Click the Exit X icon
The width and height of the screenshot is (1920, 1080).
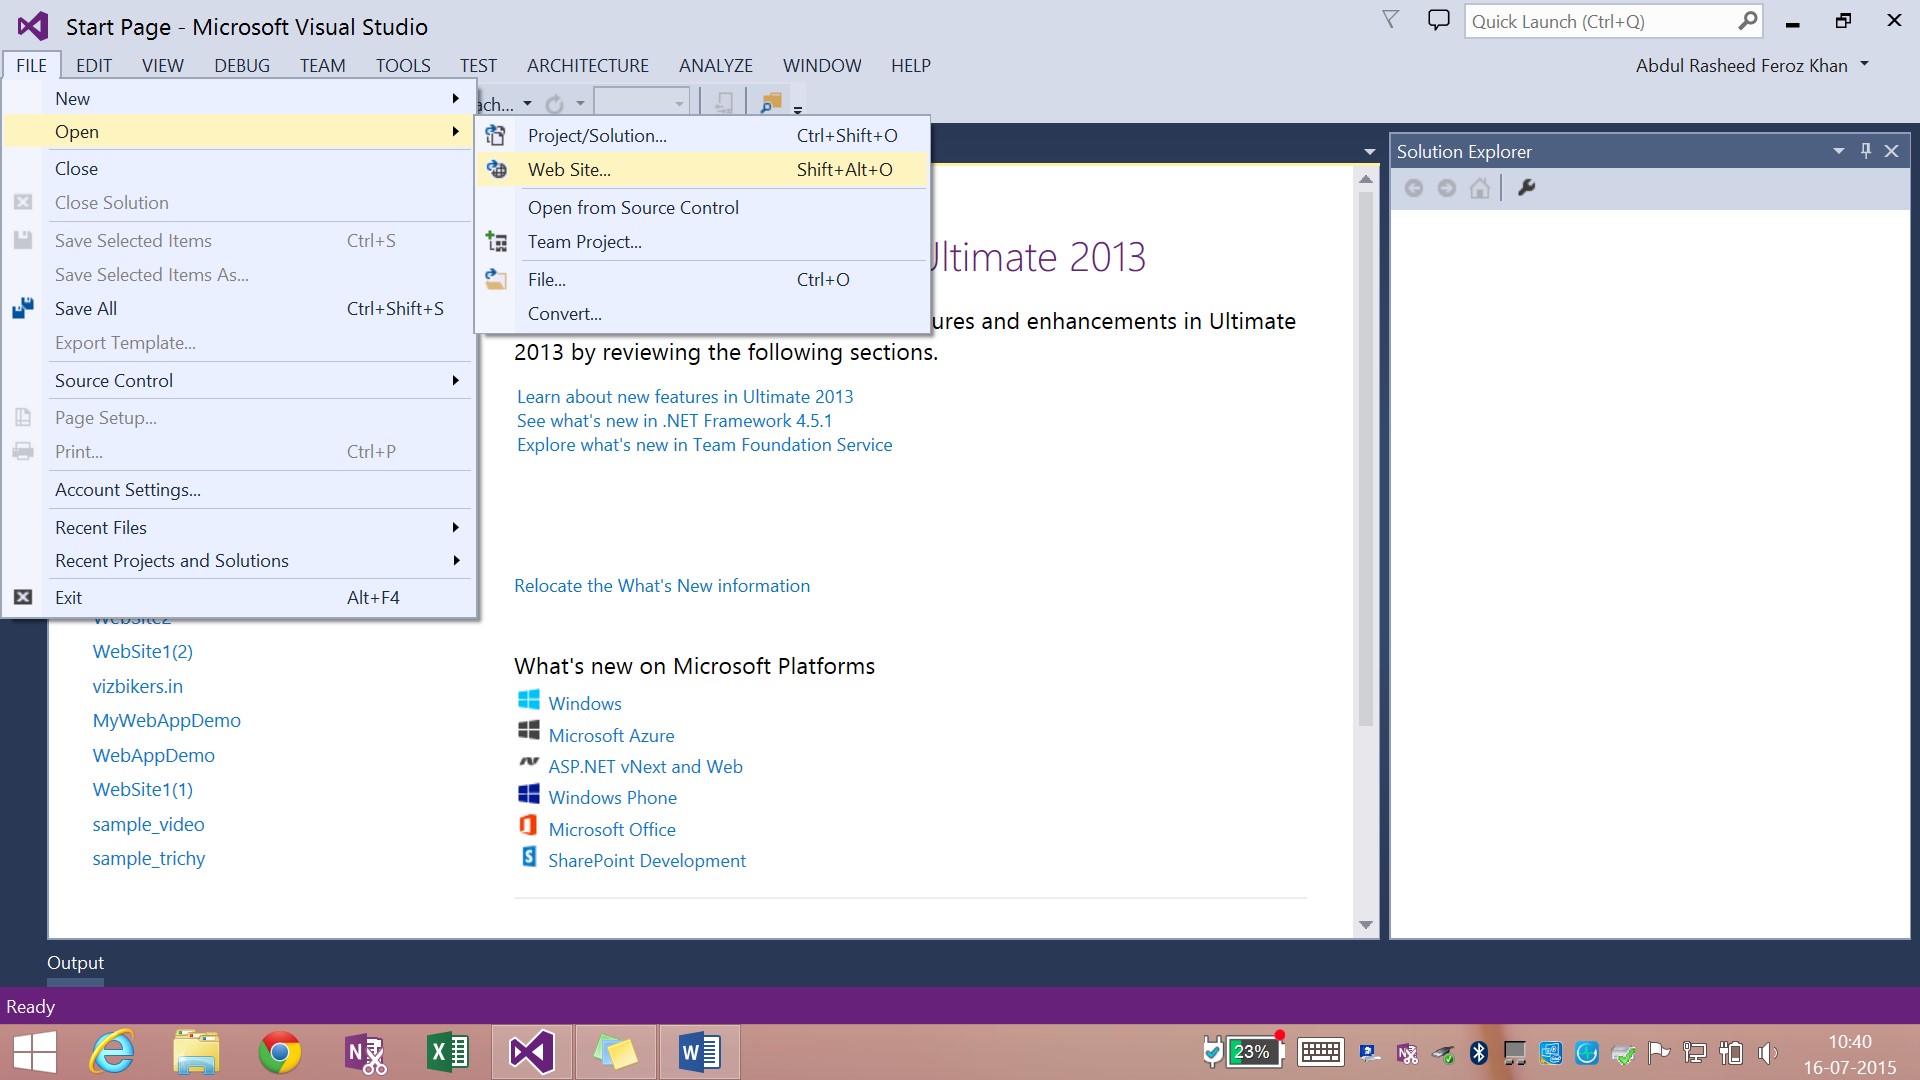click(x=23, y=597)
